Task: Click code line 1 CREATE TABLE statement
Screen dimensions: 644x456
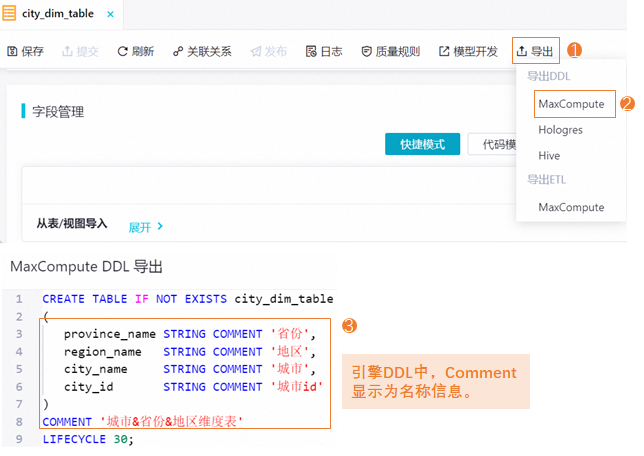Action: 188,299
